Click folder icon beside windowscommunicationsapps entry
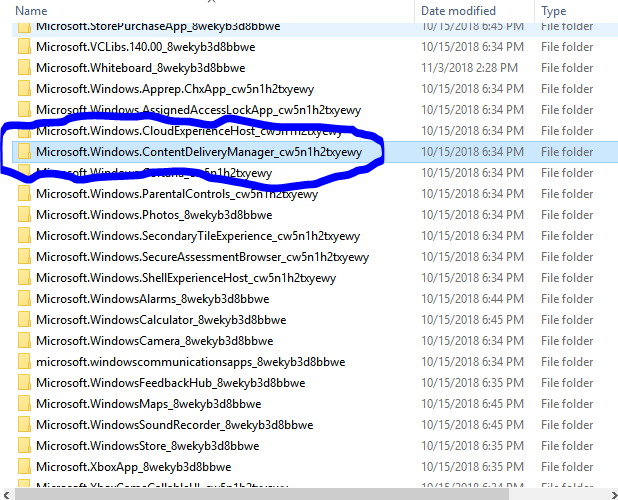The image size is (618, 500). coord(24,362)
